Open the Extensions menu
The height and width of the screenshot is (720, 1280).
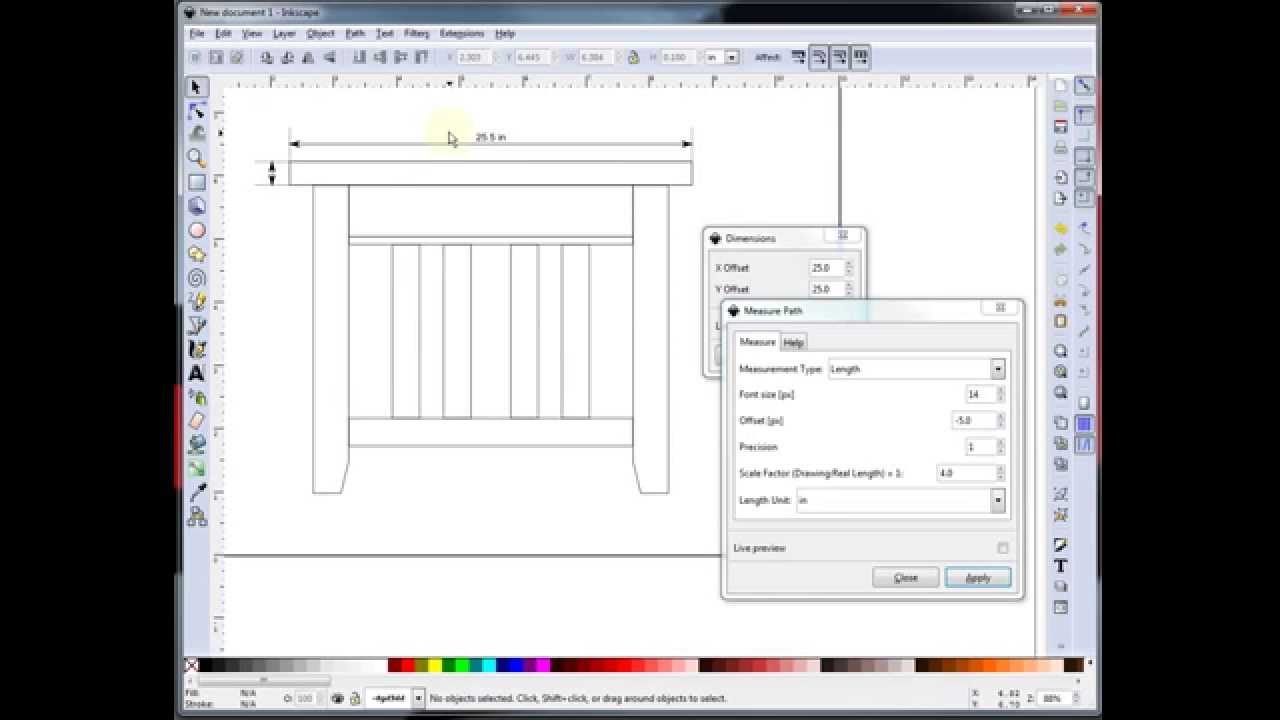click(461, 33)
